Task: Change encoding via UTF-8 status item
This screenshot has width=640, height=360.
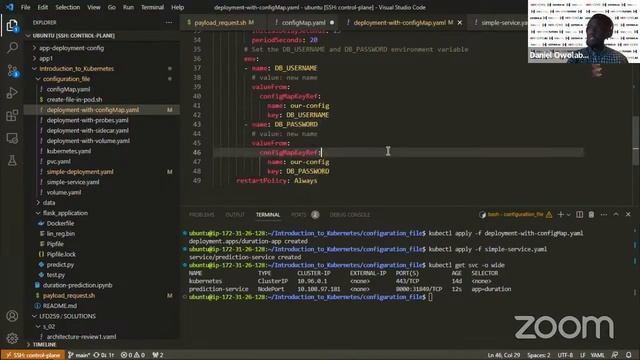Action: pyautogui.click(x=565, y=355)
